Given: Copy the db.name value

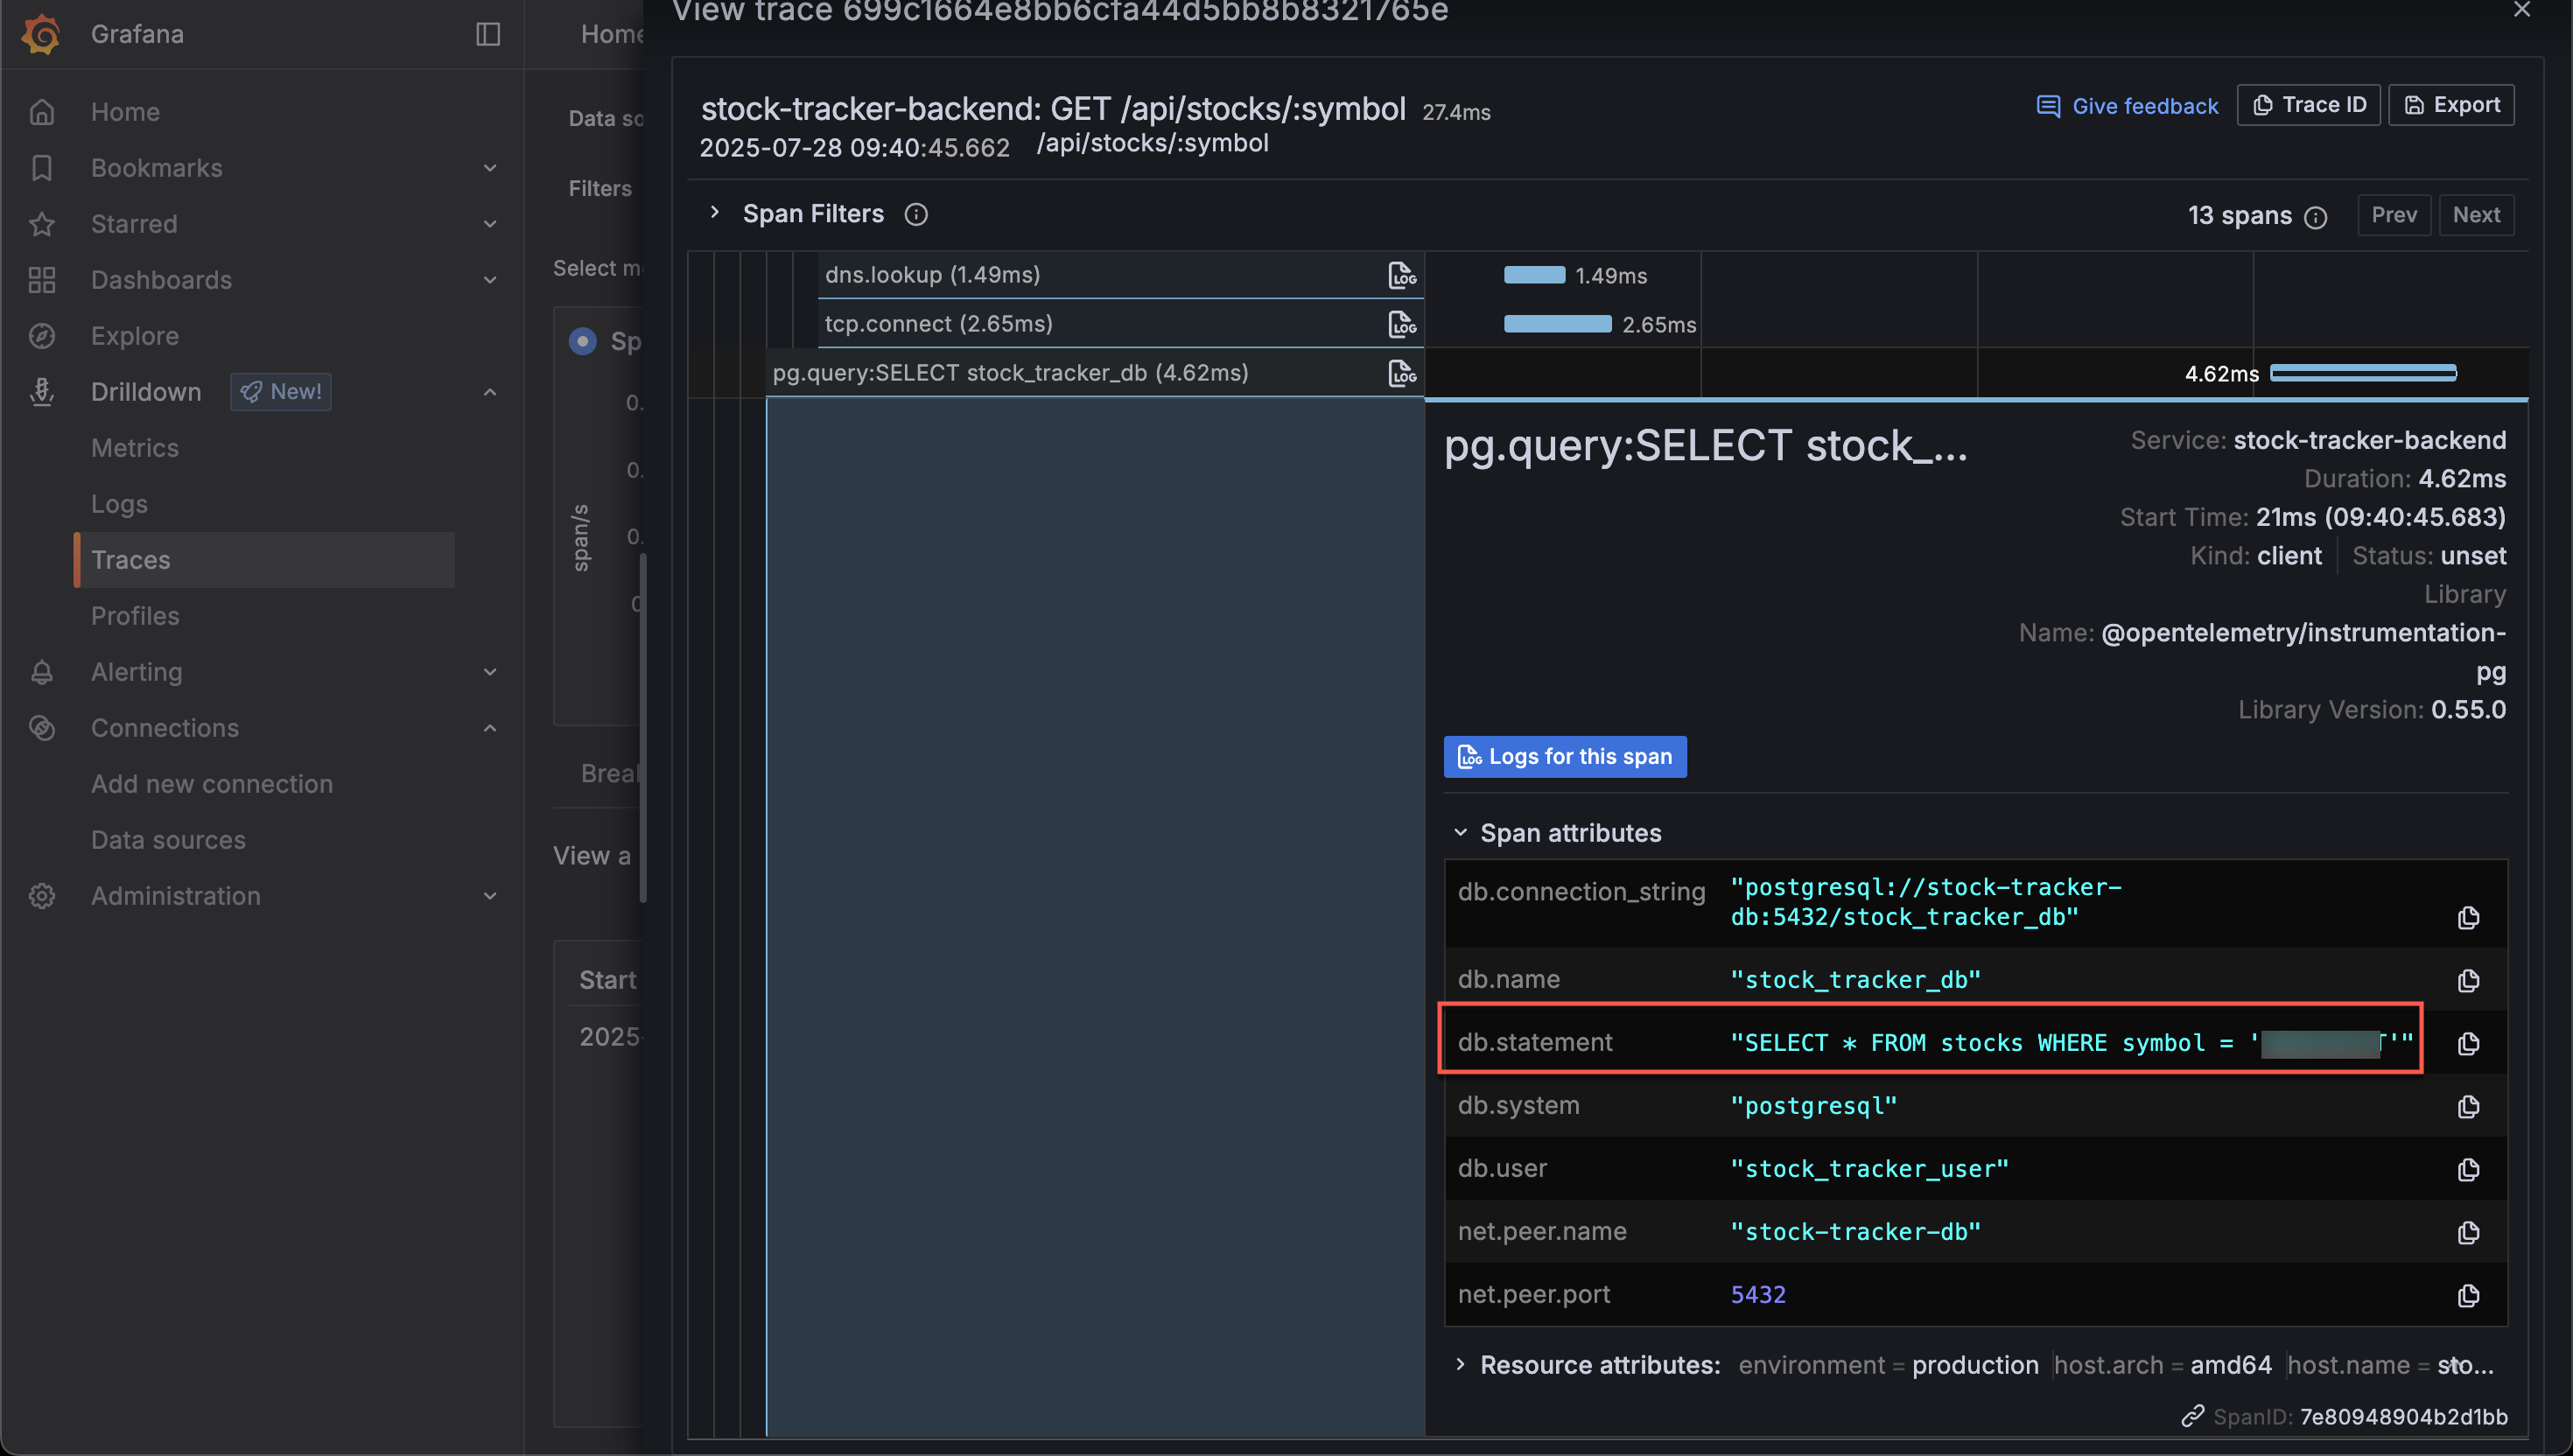Looking at the screenshot, I should click(2468, 980).
